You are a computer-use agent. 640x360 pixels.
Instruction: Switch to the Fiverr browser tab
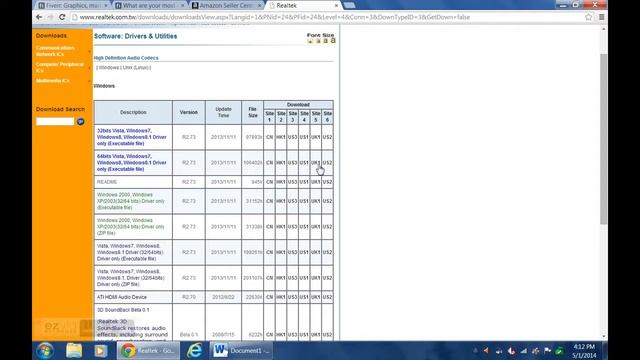tap(72, 5)
